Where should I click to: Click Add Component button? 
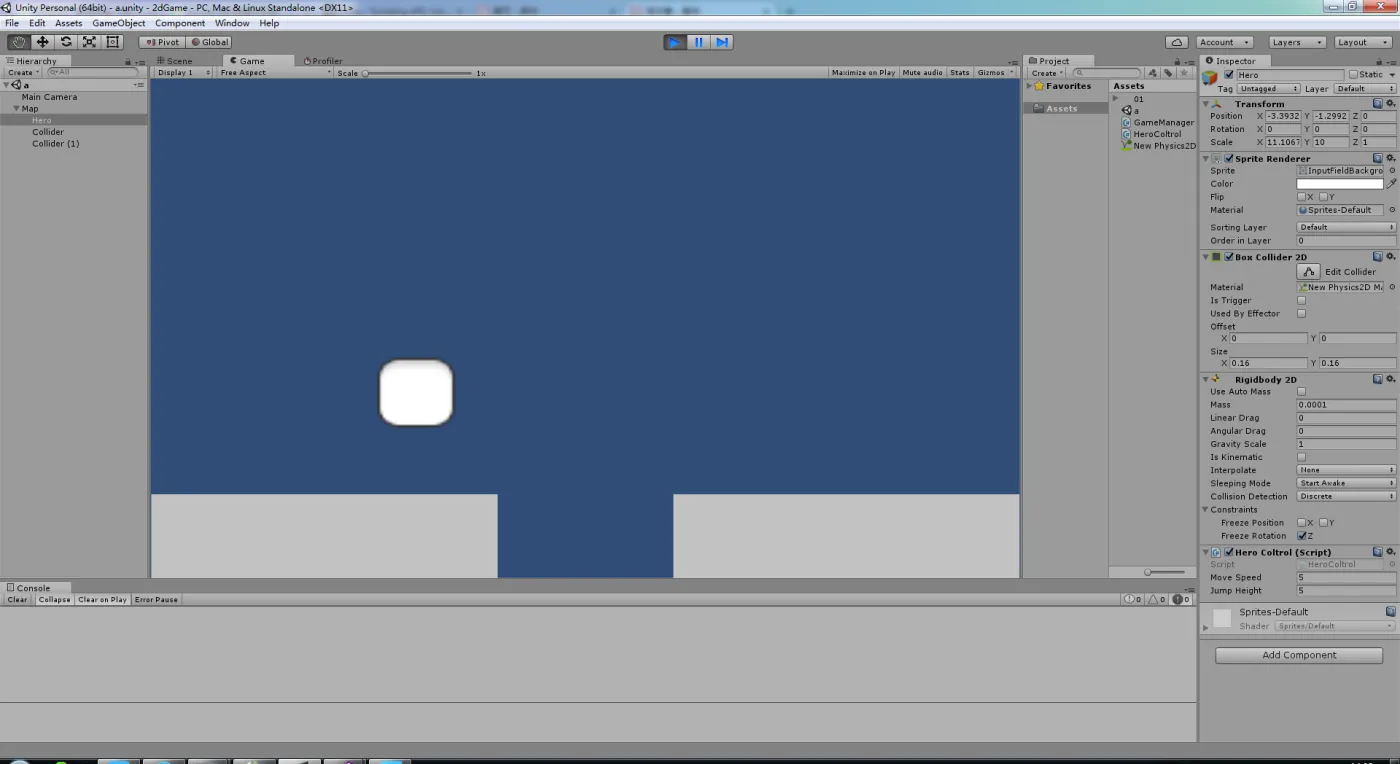click(x=1298, y=655)
